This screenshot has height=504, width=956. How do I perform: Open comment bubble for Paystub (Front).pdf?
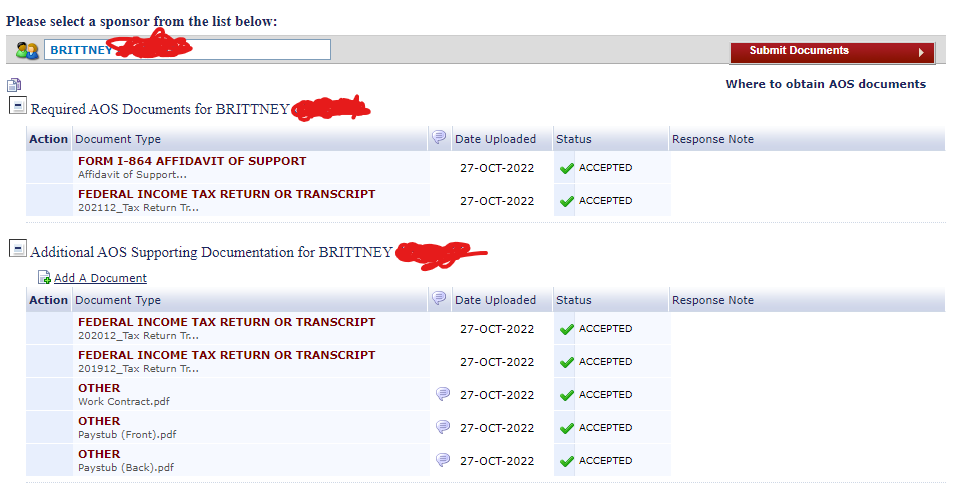(x=443, y=427)
